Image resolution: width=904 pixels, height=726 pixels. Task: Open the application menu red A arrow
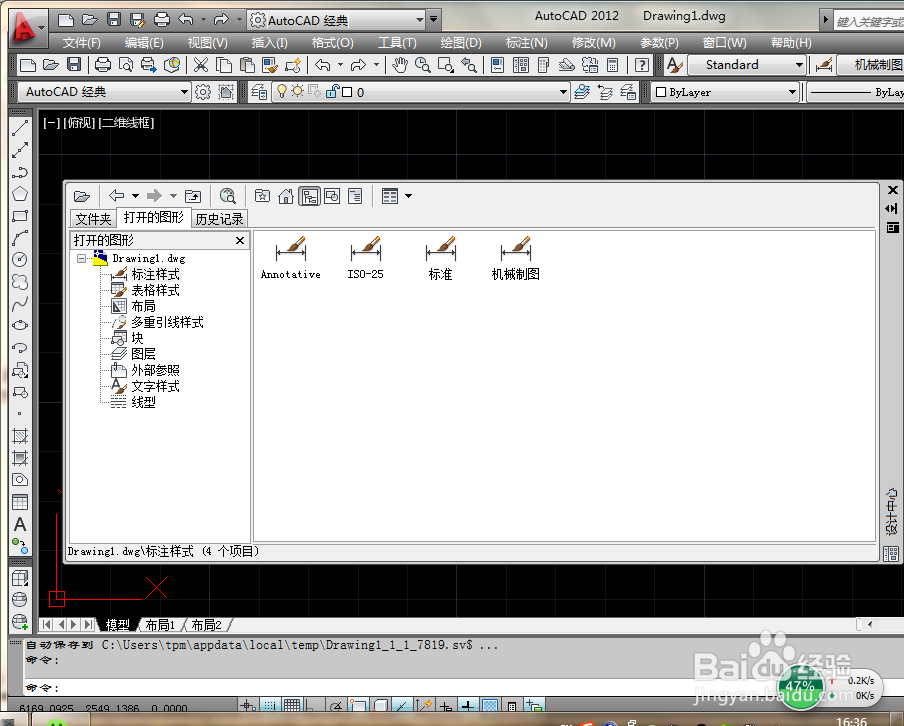tap(42, 27)
